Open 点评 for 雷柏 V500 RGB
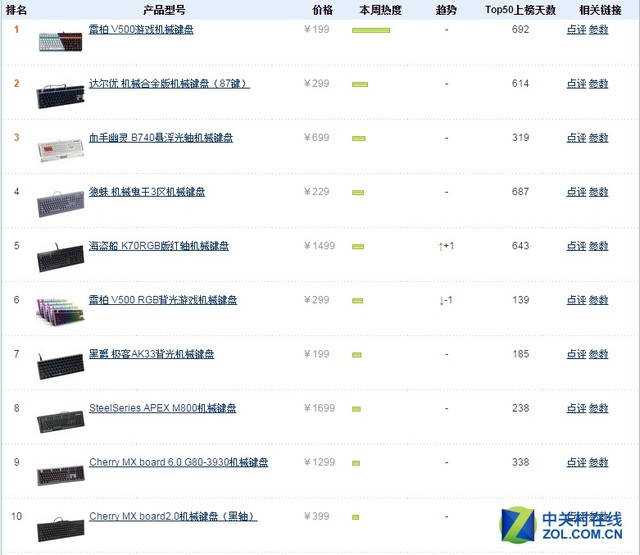The image size is (640, 555). 576,300
